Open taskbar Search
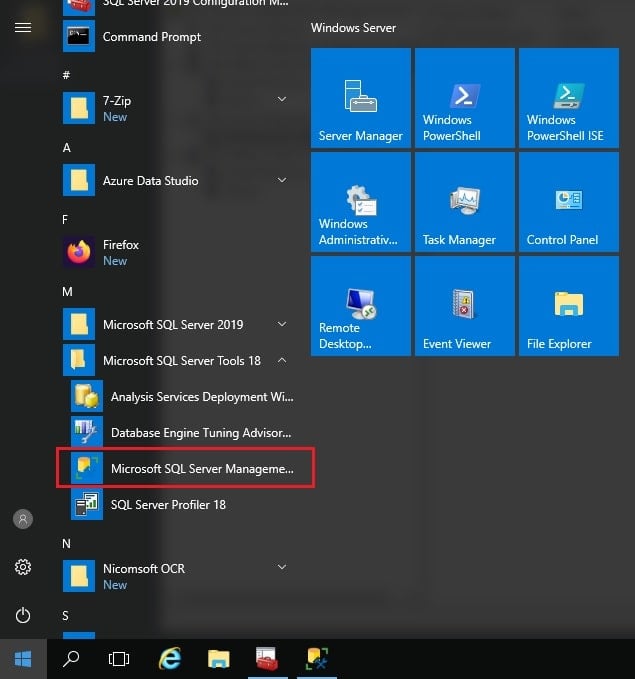 coord(71,659)
